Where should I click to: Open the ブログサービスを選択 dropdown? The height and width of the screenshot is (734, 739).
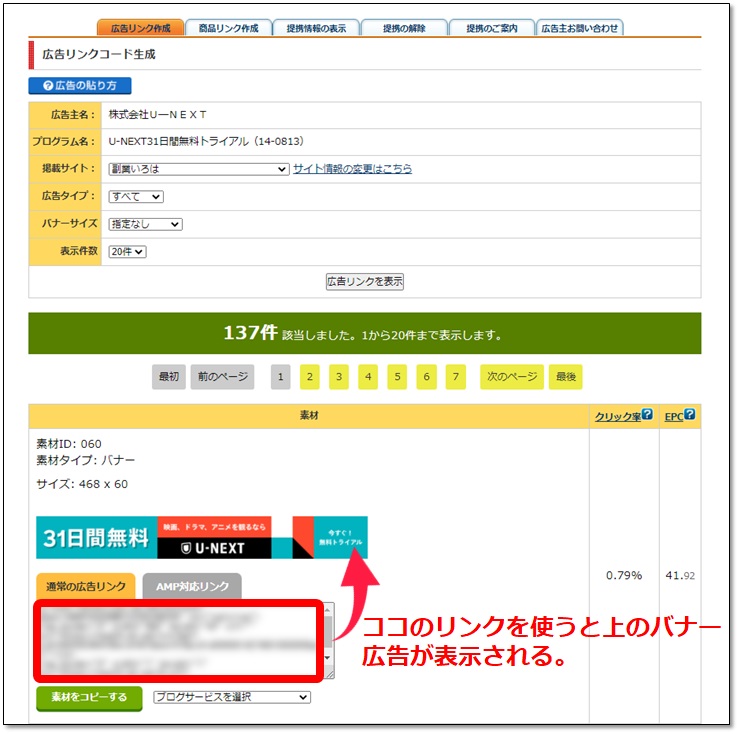[232, 697]
